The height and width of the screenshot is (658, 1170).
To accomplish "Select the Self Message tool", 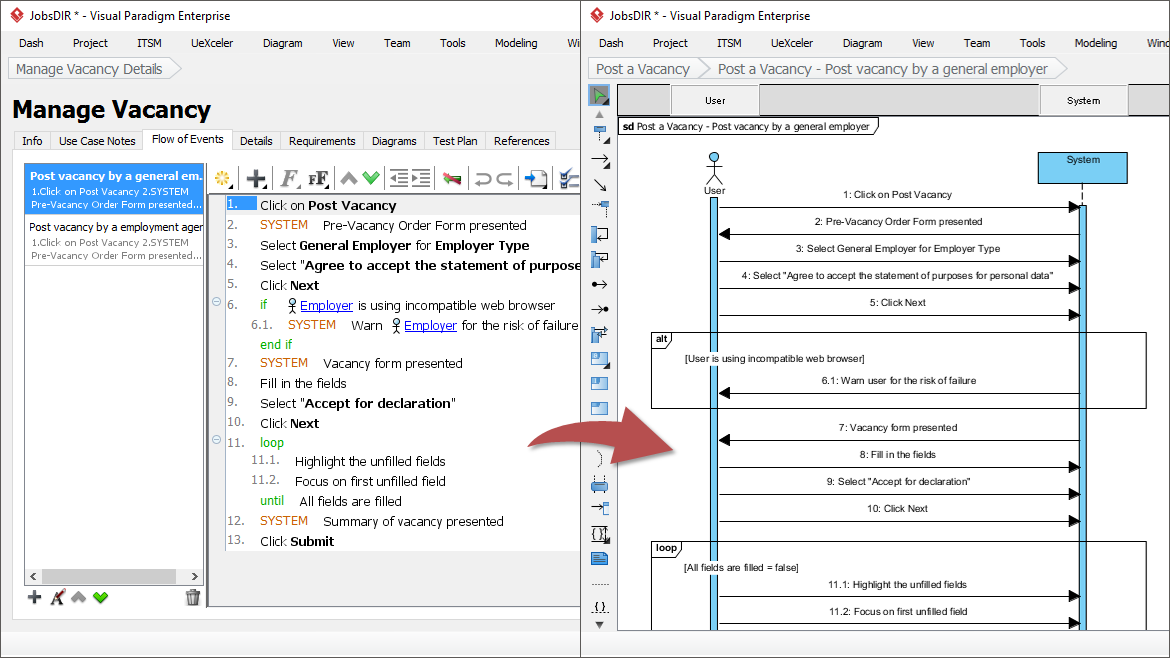I will coord(600,234).
